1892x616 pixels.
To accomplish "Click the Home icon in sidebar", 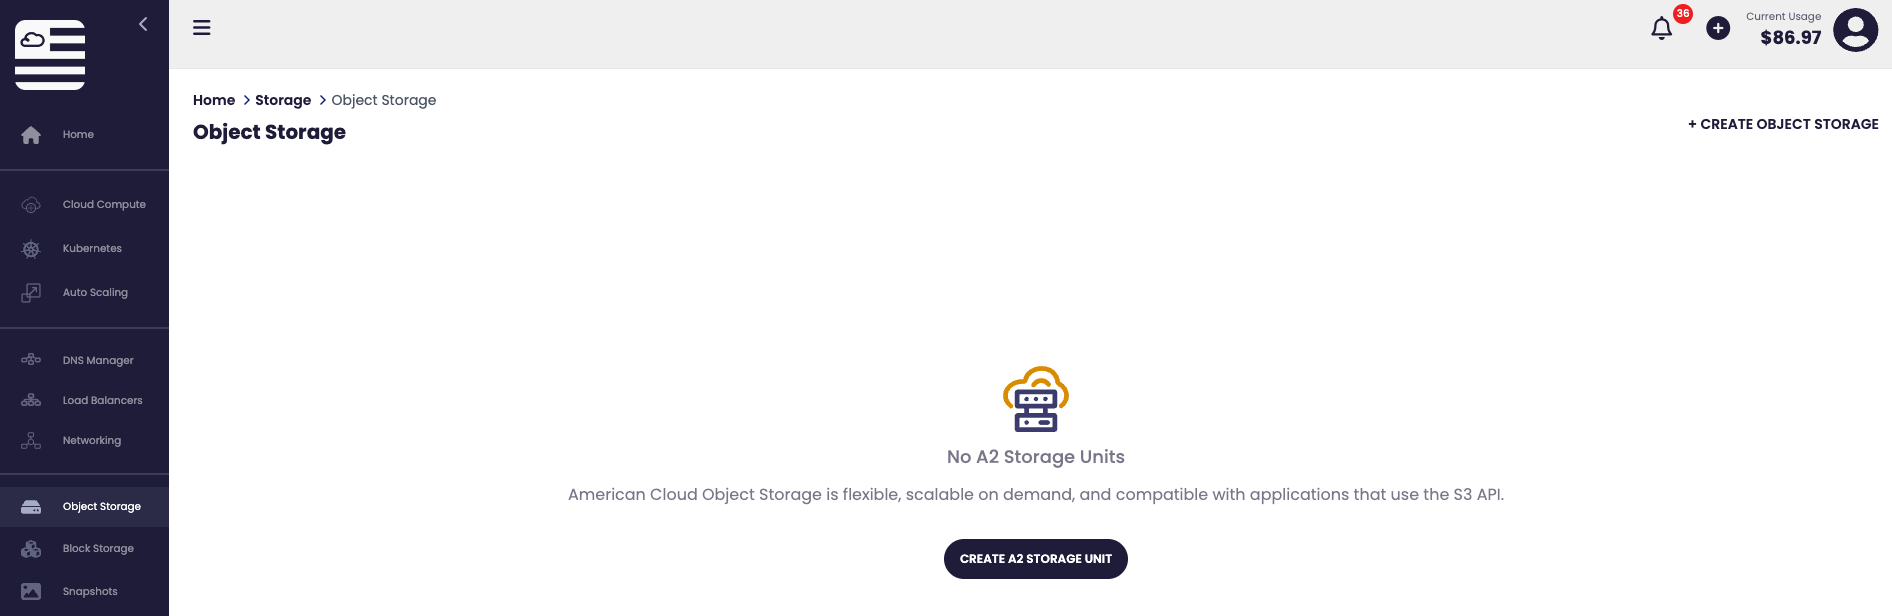I will click(31, 135).
